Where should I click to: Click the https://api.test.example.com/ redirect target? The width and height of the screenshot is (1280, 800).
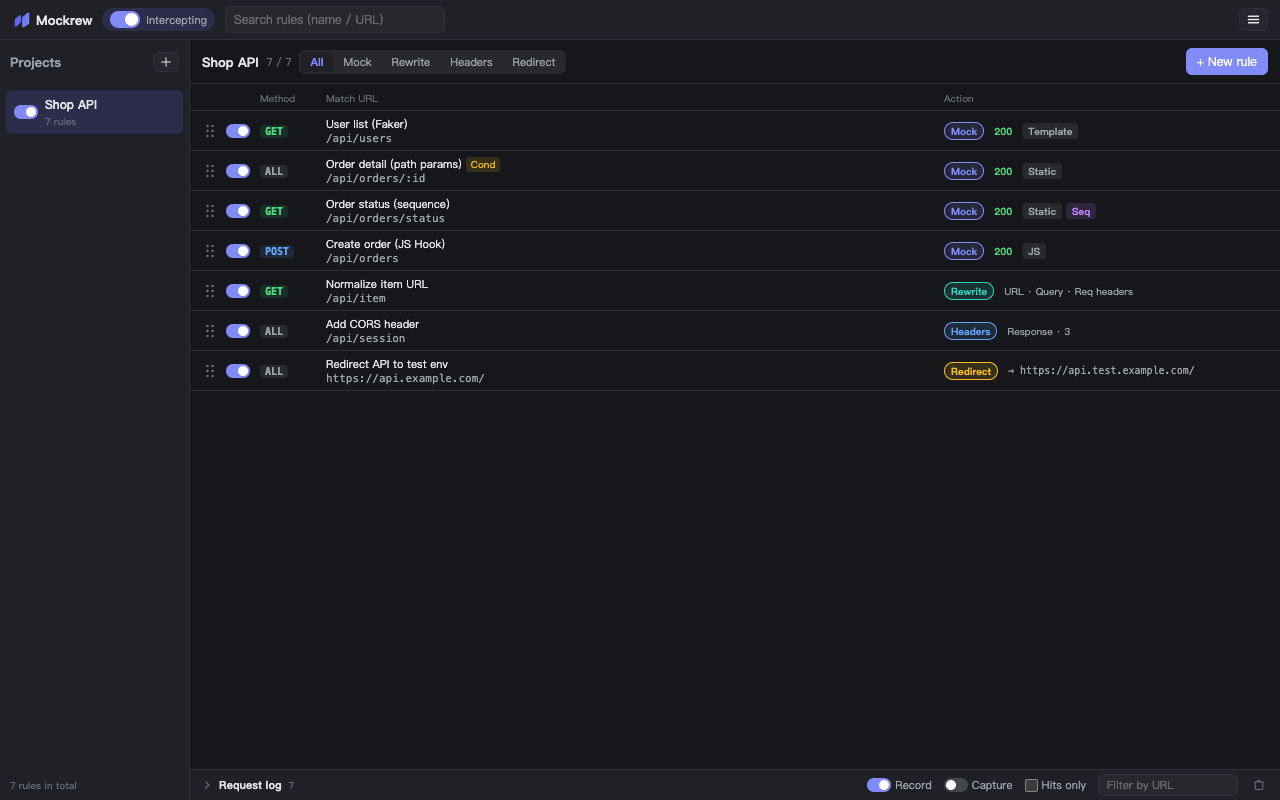point(1107,370)
